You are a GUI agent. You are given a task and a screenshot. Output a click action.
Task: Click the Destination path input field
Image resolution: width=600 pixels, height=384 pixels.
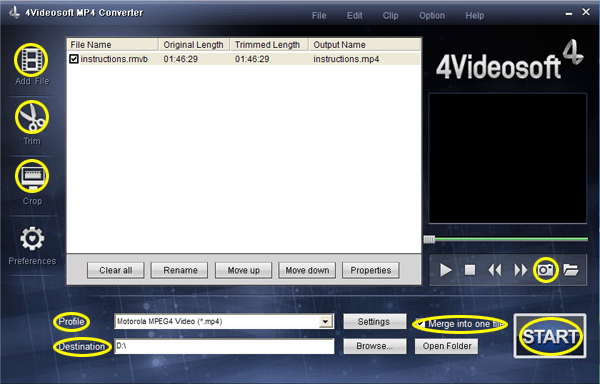[224, 346]
